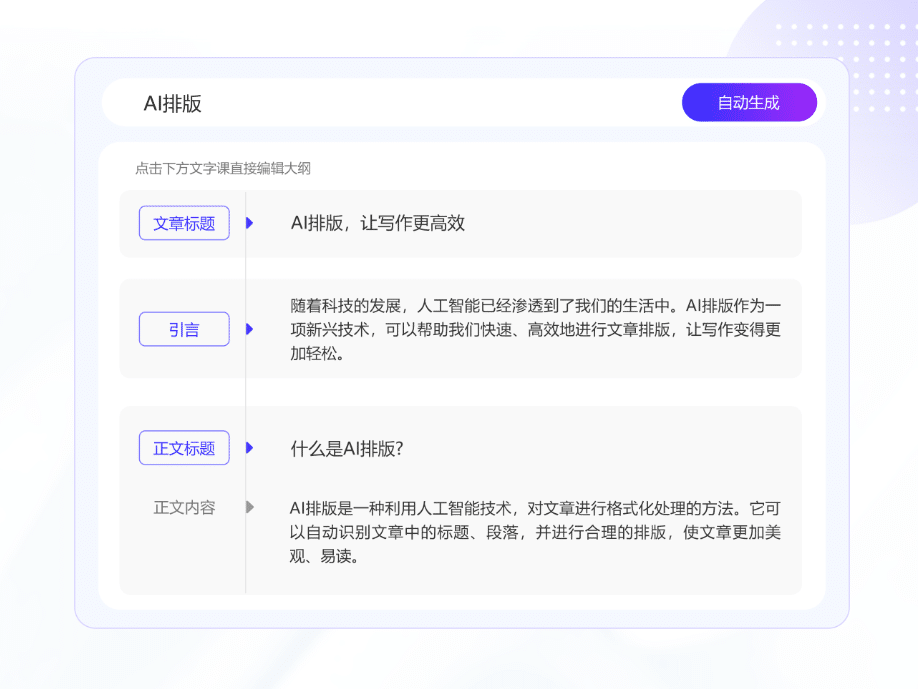
Task: Edit the intro paragraph starting 随着科技的发展
Action: click(535, 329)
